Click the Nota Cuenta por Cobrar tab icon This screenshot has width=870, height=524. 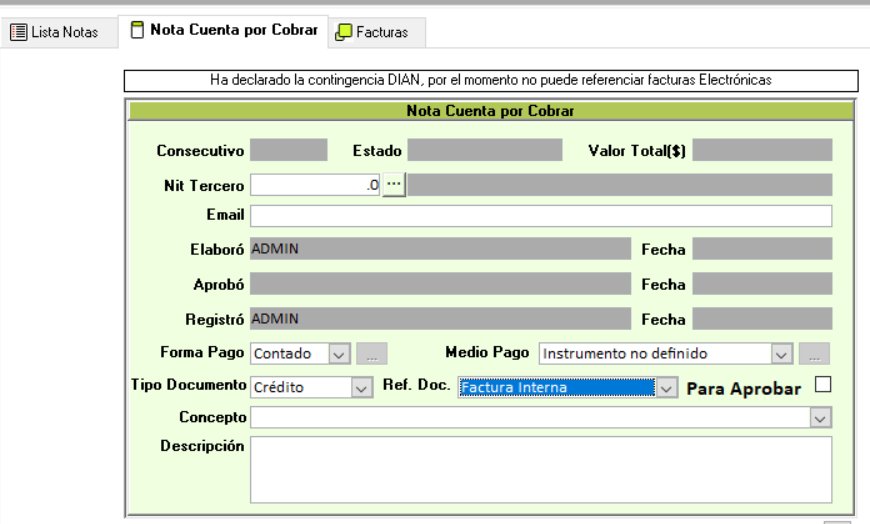pos(137,30)
